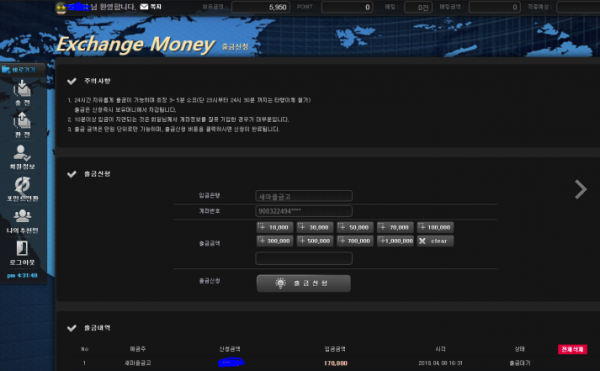Open member info (회원정보) icon

click(x=22, y=156)
